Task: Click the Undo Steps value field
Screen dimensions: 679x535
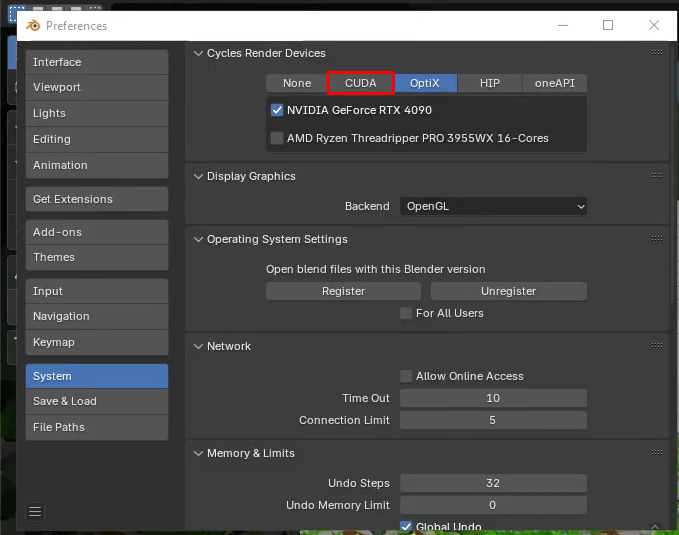Action: pyautogui.click(x=493, y=483)
